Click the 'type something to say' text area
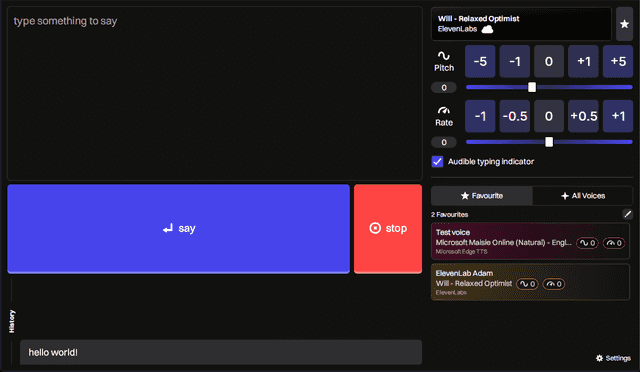 (215, 94)
